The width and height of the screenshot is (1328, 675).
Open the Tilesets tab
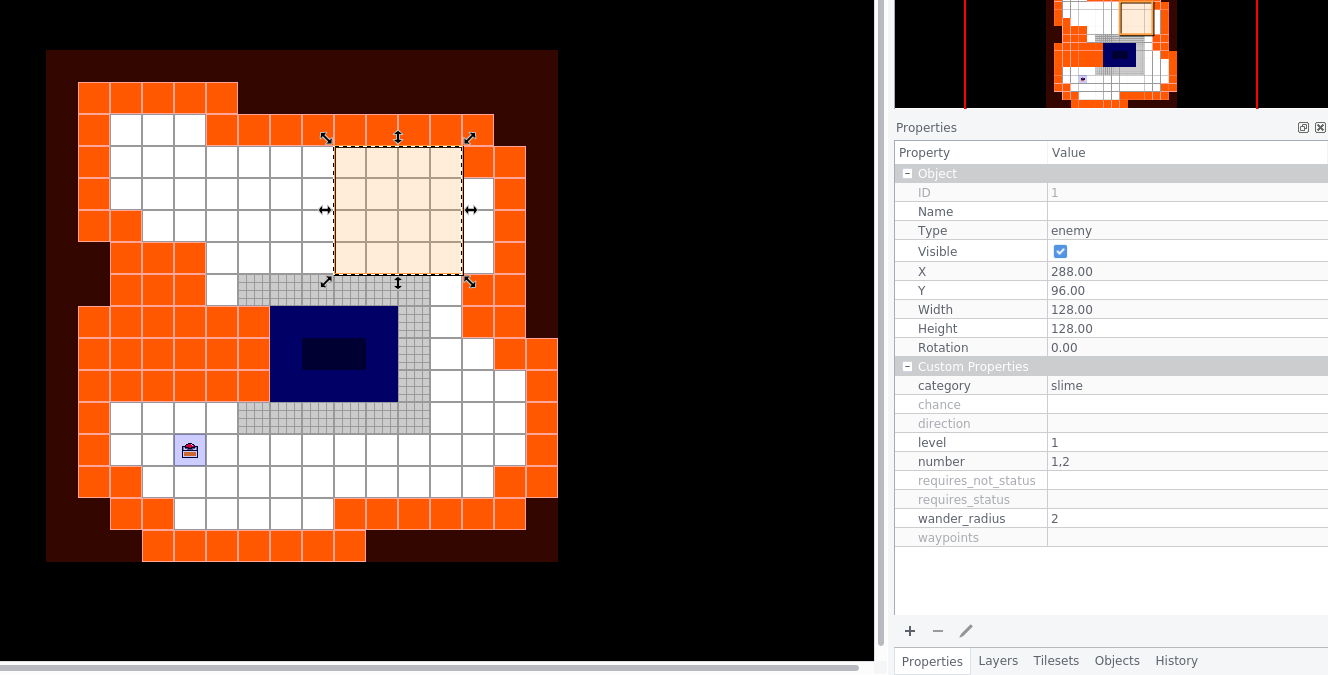point(1056,660)
